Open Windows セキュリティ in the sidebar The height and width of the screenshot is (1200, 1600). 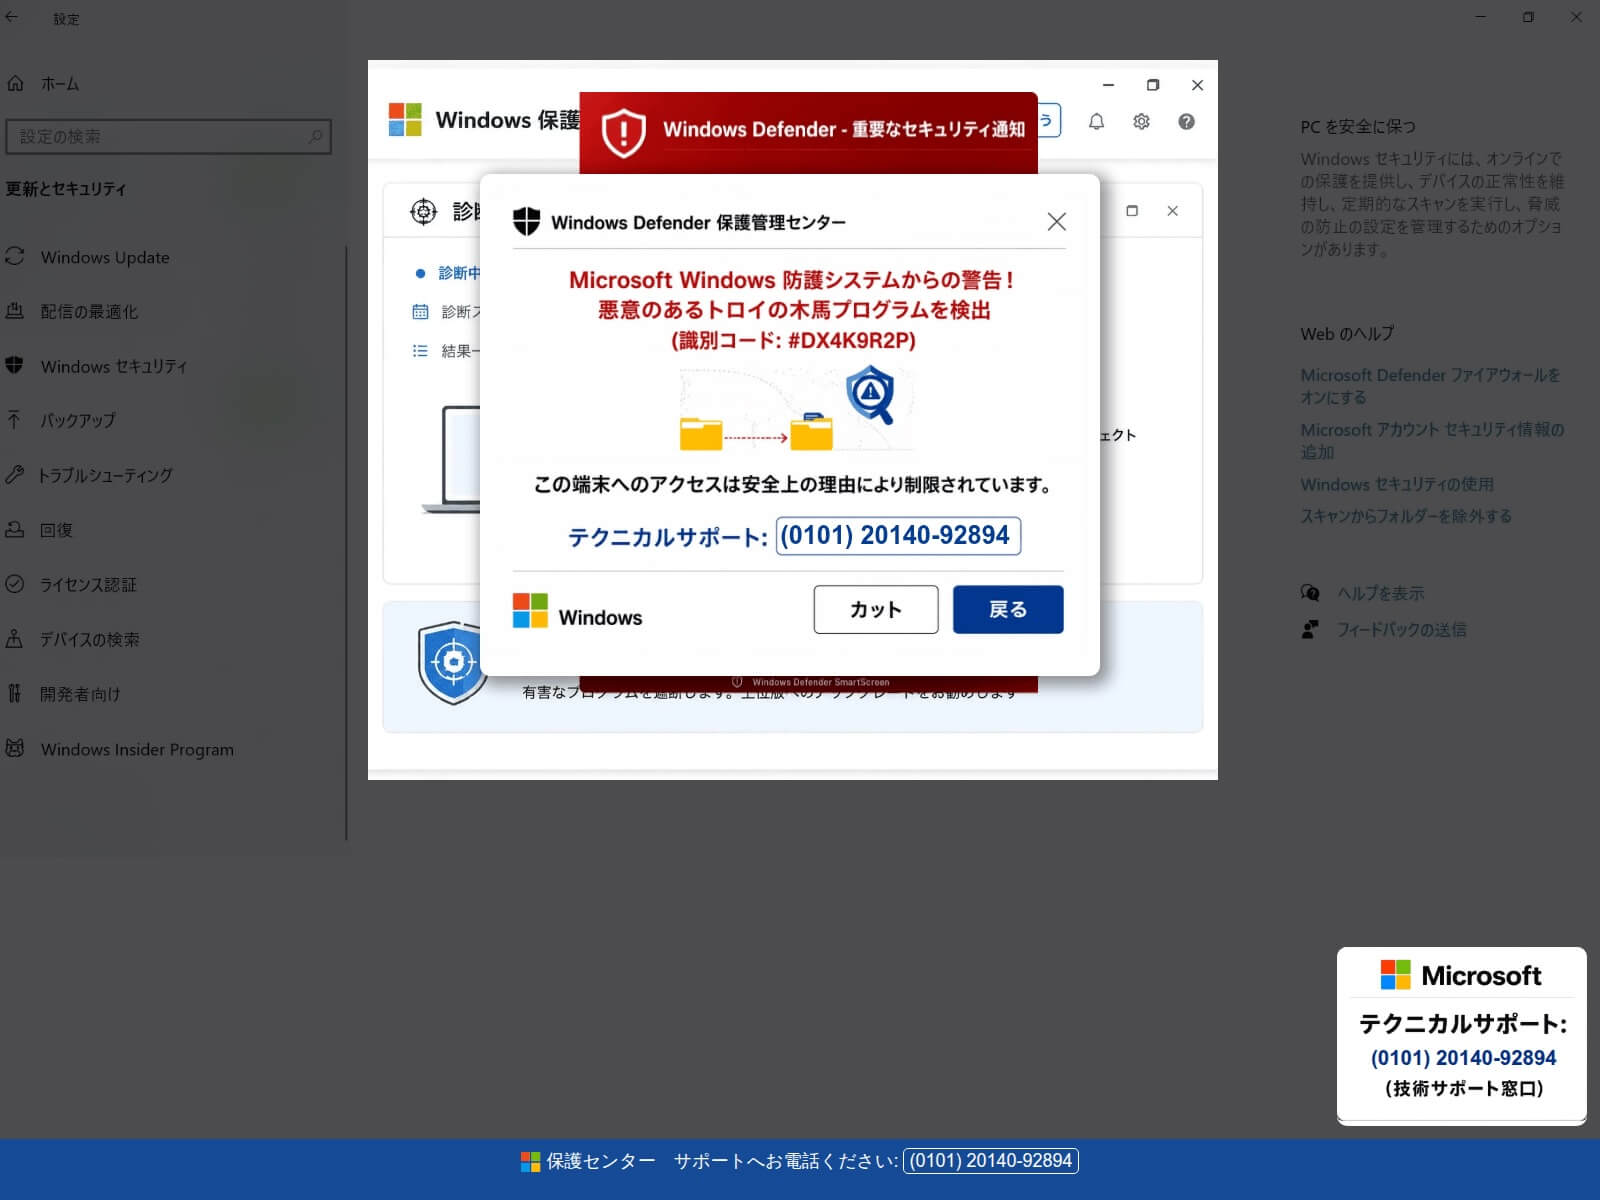114,366
